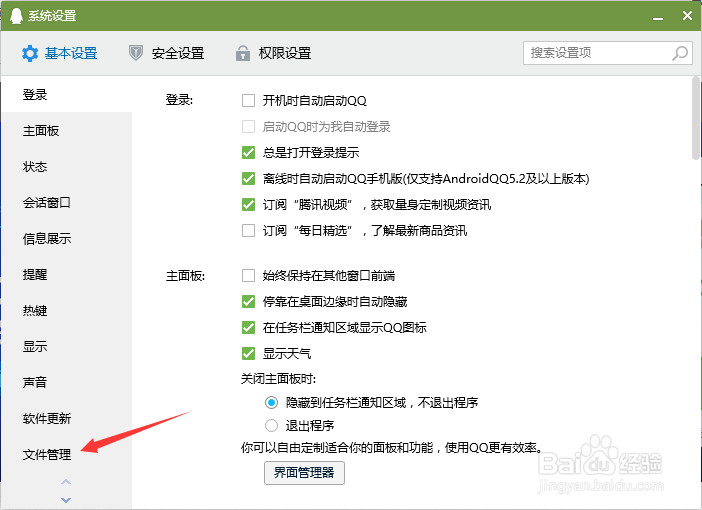702x510 pixels.
Task: Uncheck 在任务栏通知区域显示QQ图标
Action: (x=248, y=327)
